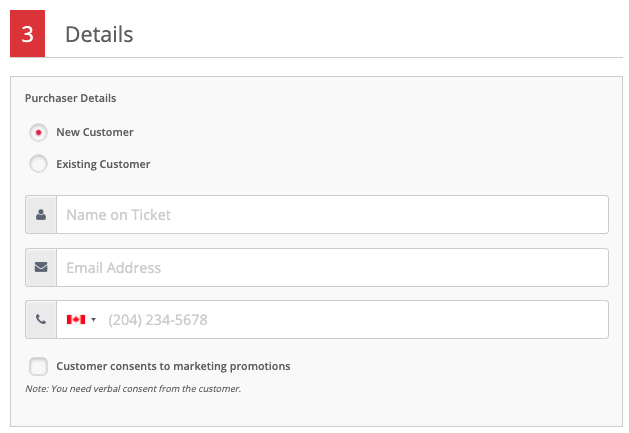Click the Name on Ticket field
This screenshot has width=629, height=433.
(333, 215)
